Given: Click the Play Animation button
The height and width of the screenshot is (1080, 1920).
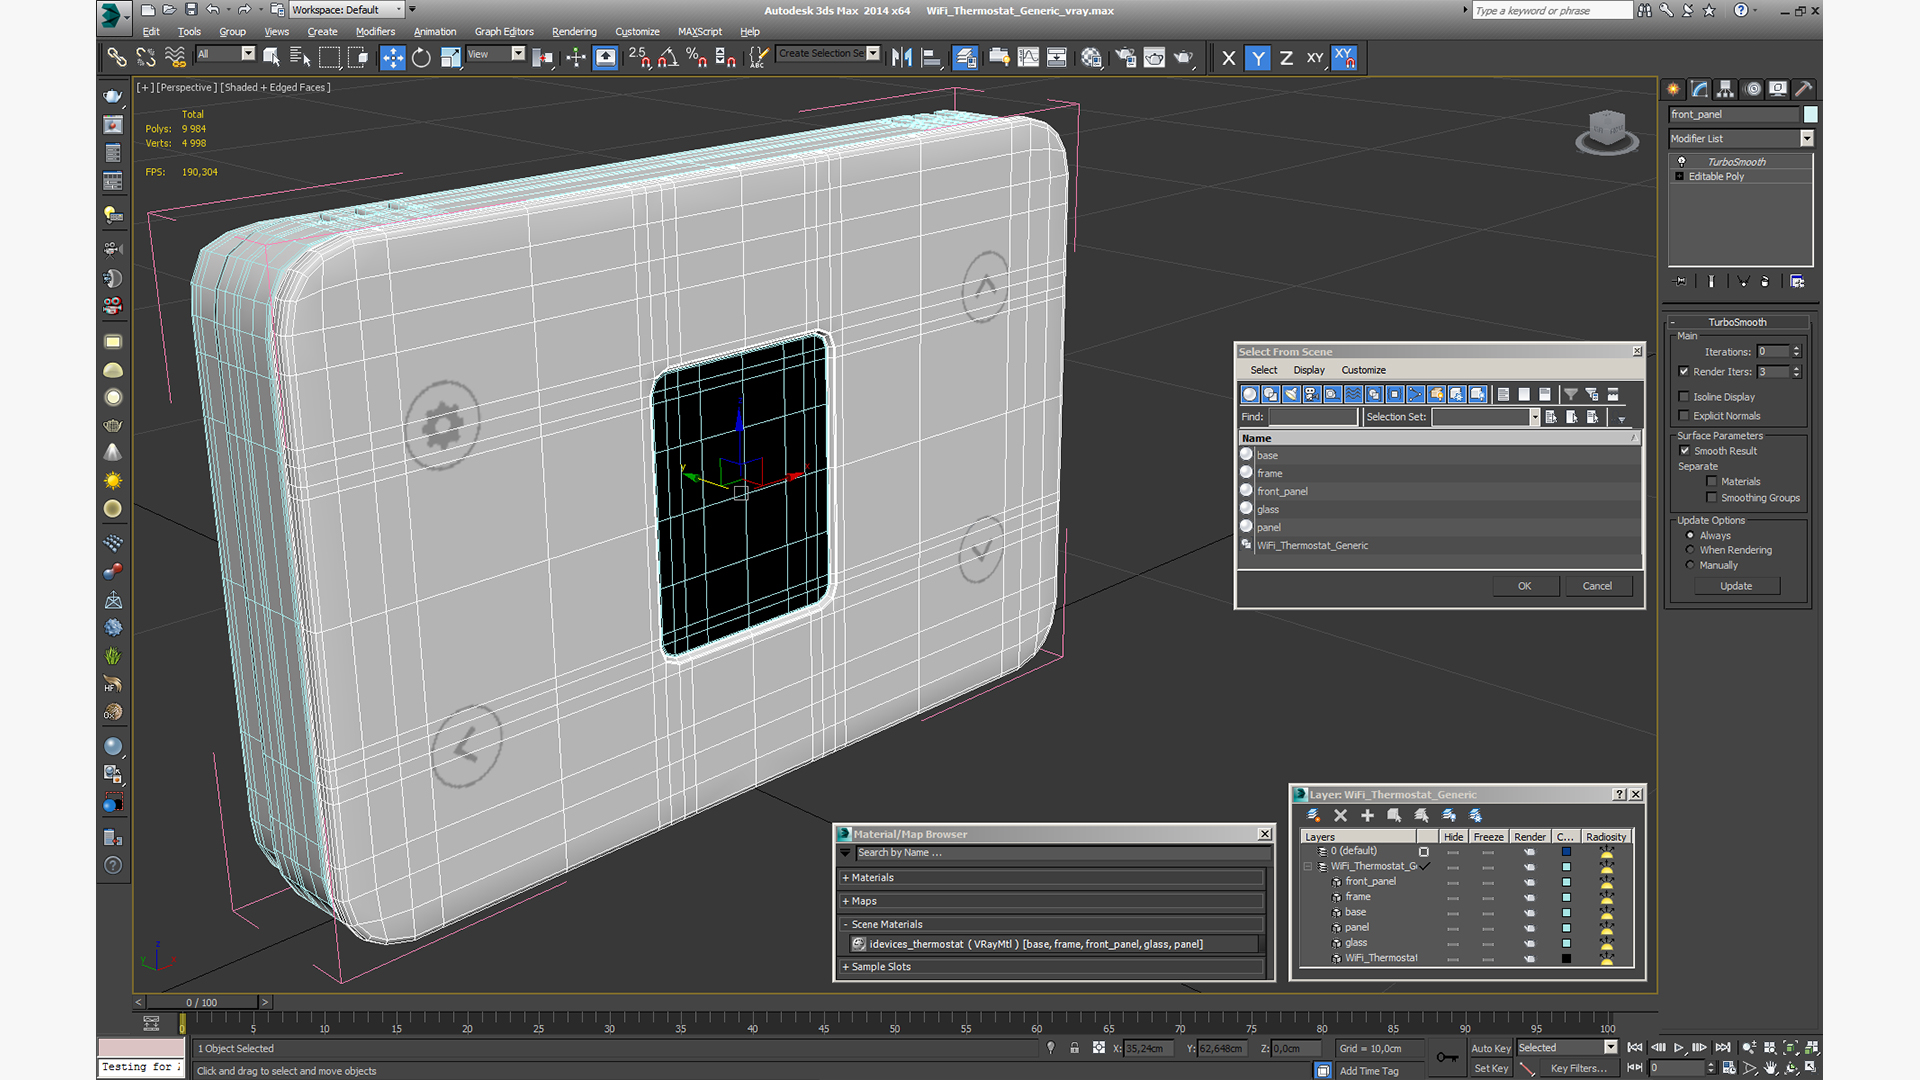Looking at the screenshot, I should [x=1679, y=1048].
